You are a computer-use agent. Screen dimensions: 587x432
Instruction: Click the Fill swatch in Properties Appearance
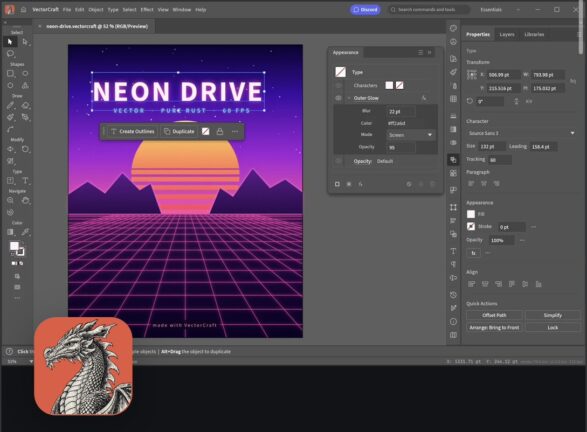tap(471, 214)
